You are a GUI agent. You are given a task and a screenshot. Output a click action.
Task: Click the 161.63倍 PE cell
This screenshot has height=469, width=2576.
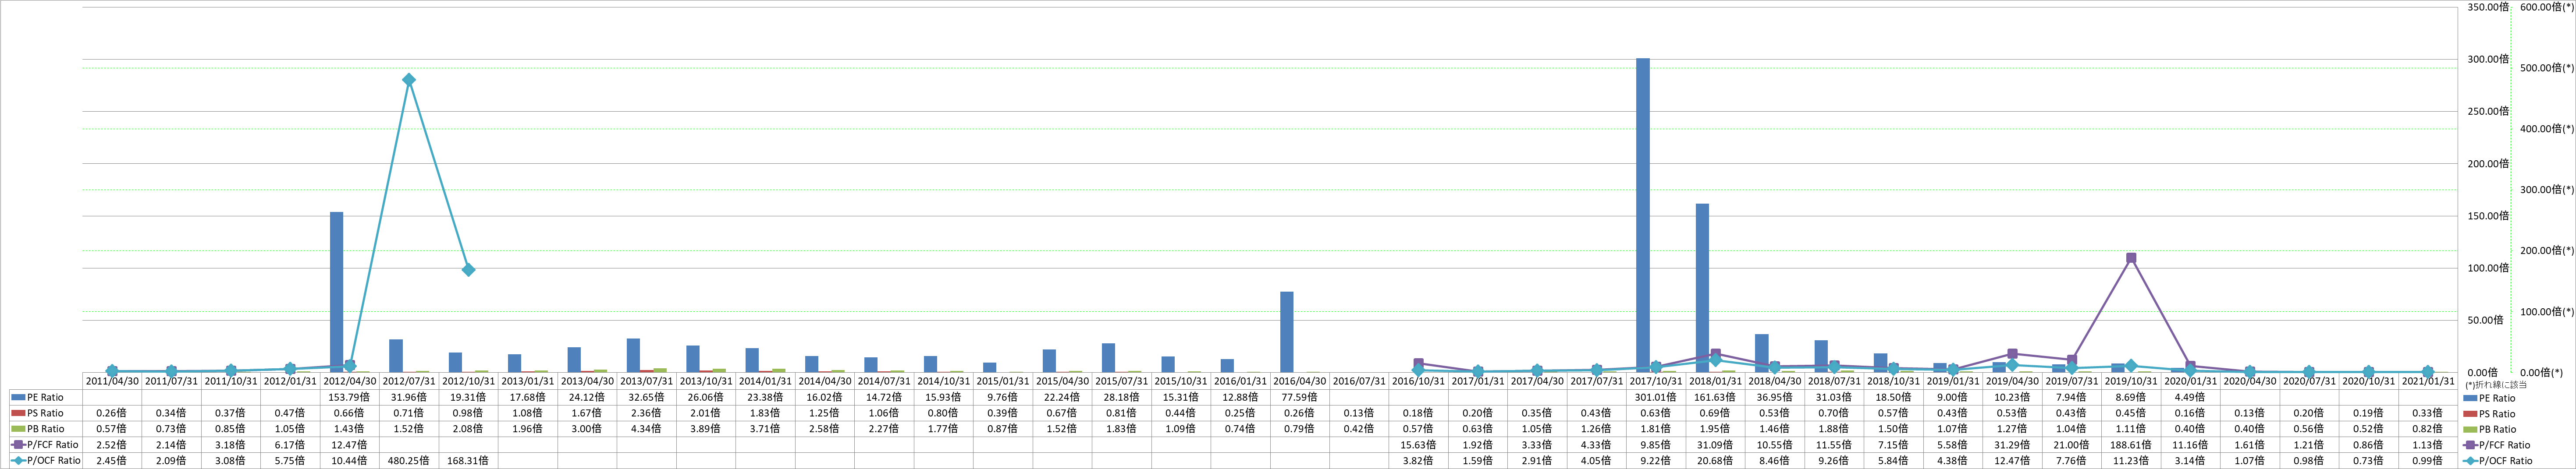click(1716, 397)
